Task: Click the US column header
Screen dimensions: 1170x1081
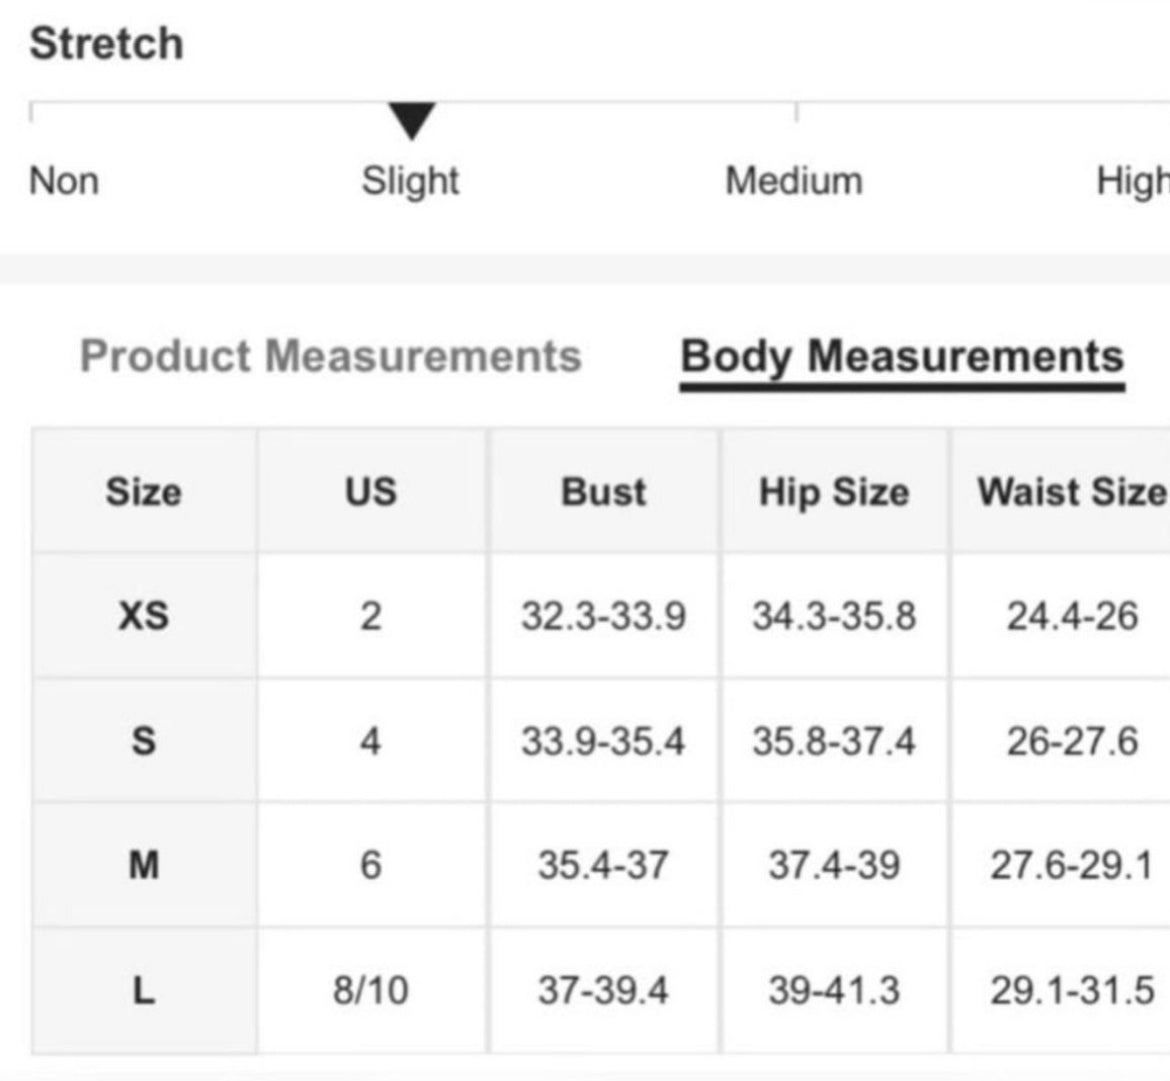Action: (371, 492)
